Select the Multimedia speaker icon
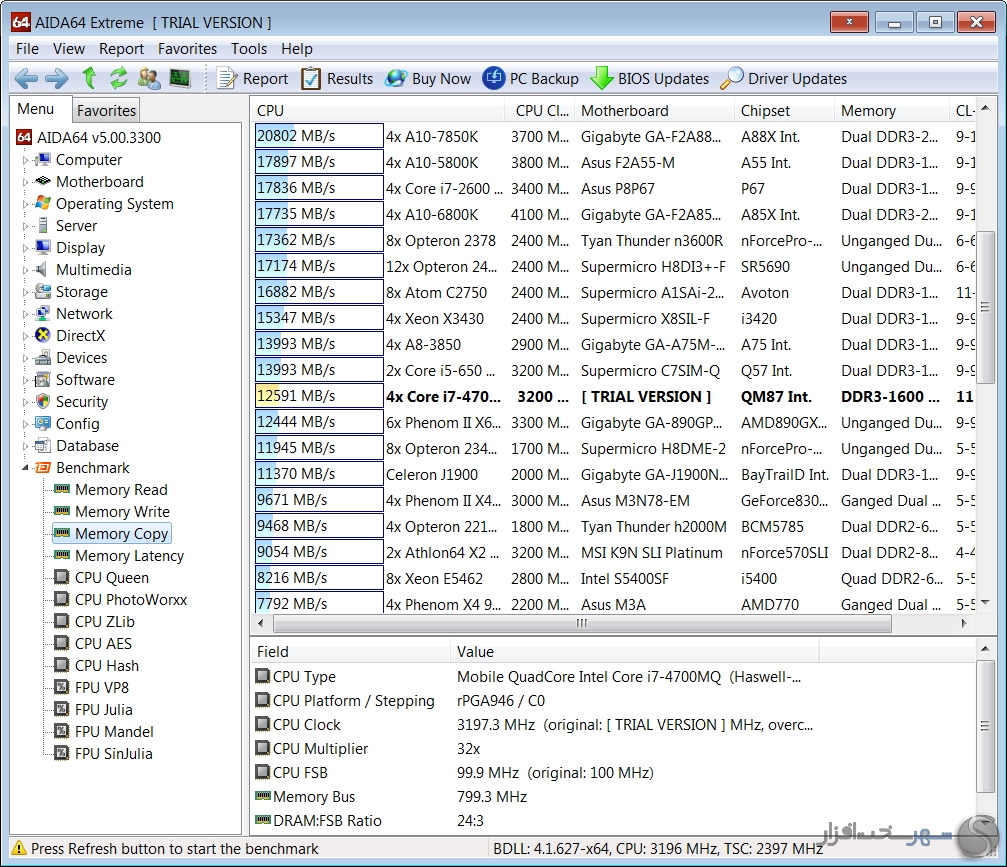 pos(41,269)
